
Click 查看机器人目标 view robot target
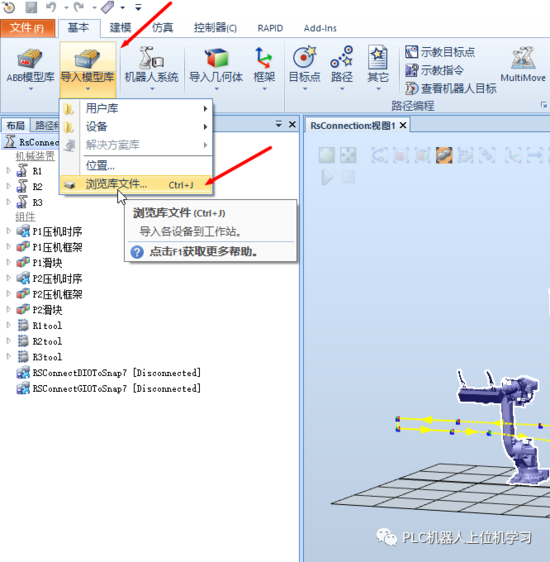451,88
